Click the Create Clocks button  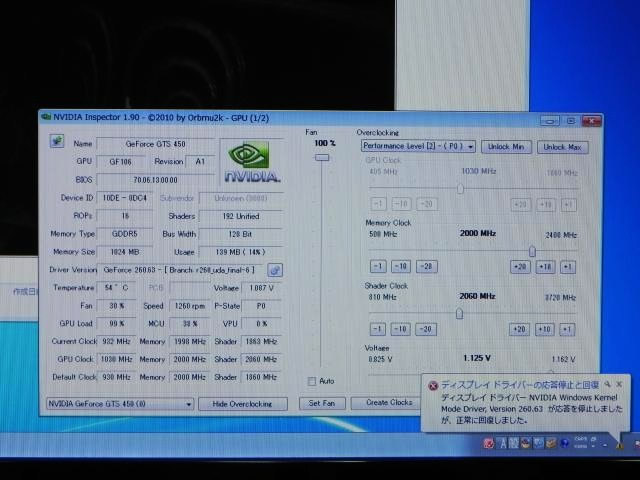(x=386, y=403)
